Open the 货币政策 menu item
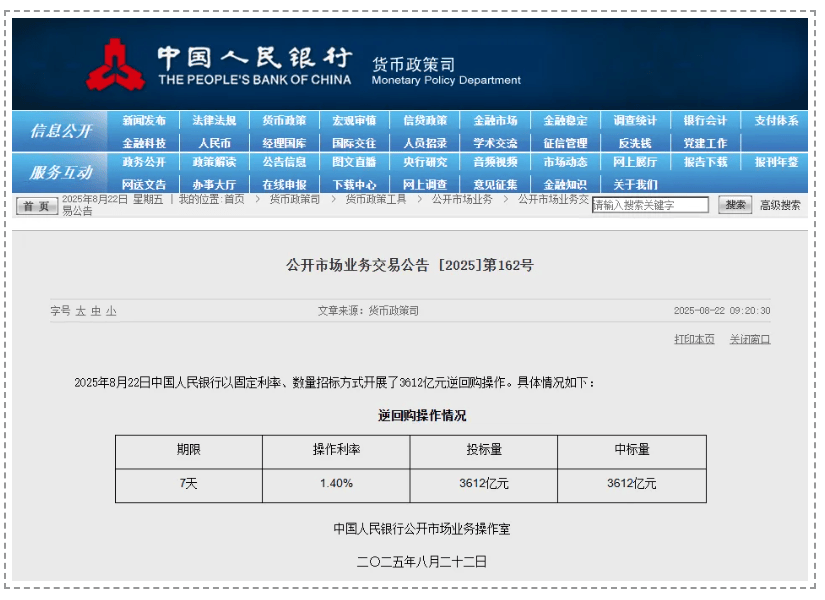The image size is (825, 600). 284,121
